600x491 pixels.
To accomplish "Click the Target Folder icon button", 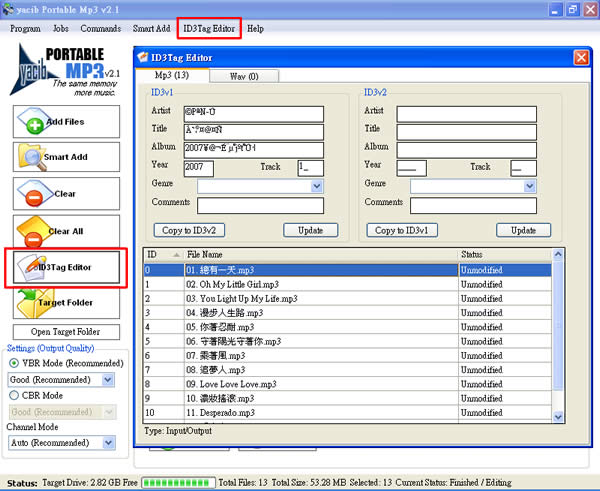I will pyautogui.click(x=66, y=303).
